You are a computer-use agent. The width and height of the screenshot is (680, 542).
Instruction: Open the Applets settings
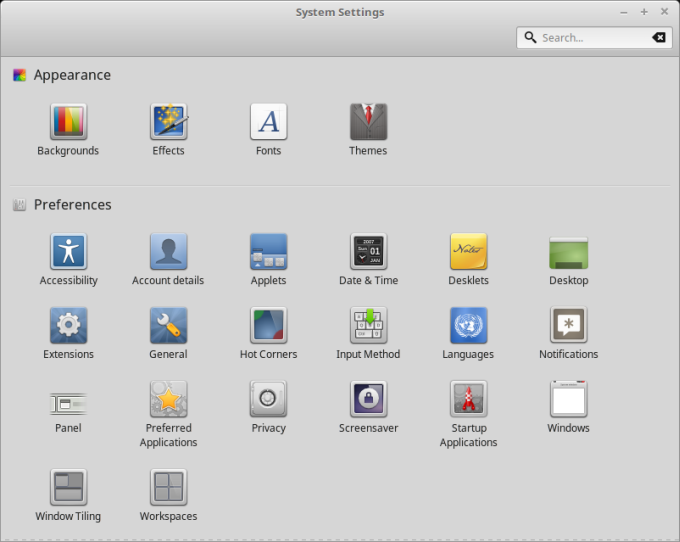pos(268,252)
